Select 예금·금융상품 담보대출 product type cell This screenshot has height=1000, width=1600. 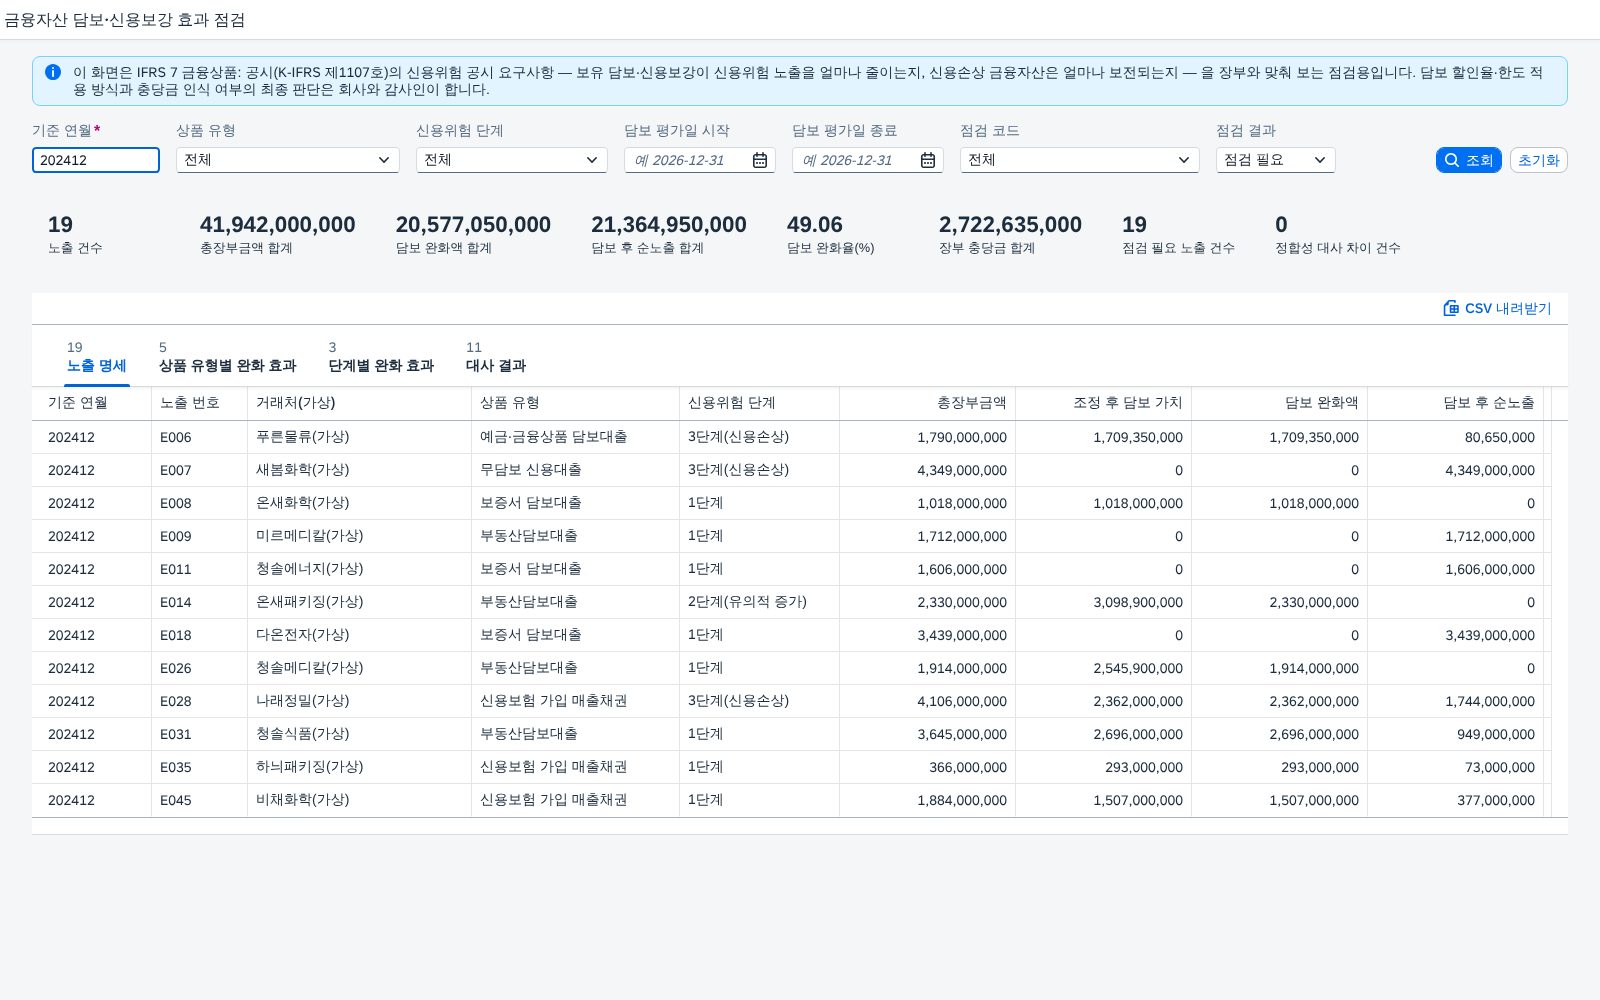(x=576, y=437)
